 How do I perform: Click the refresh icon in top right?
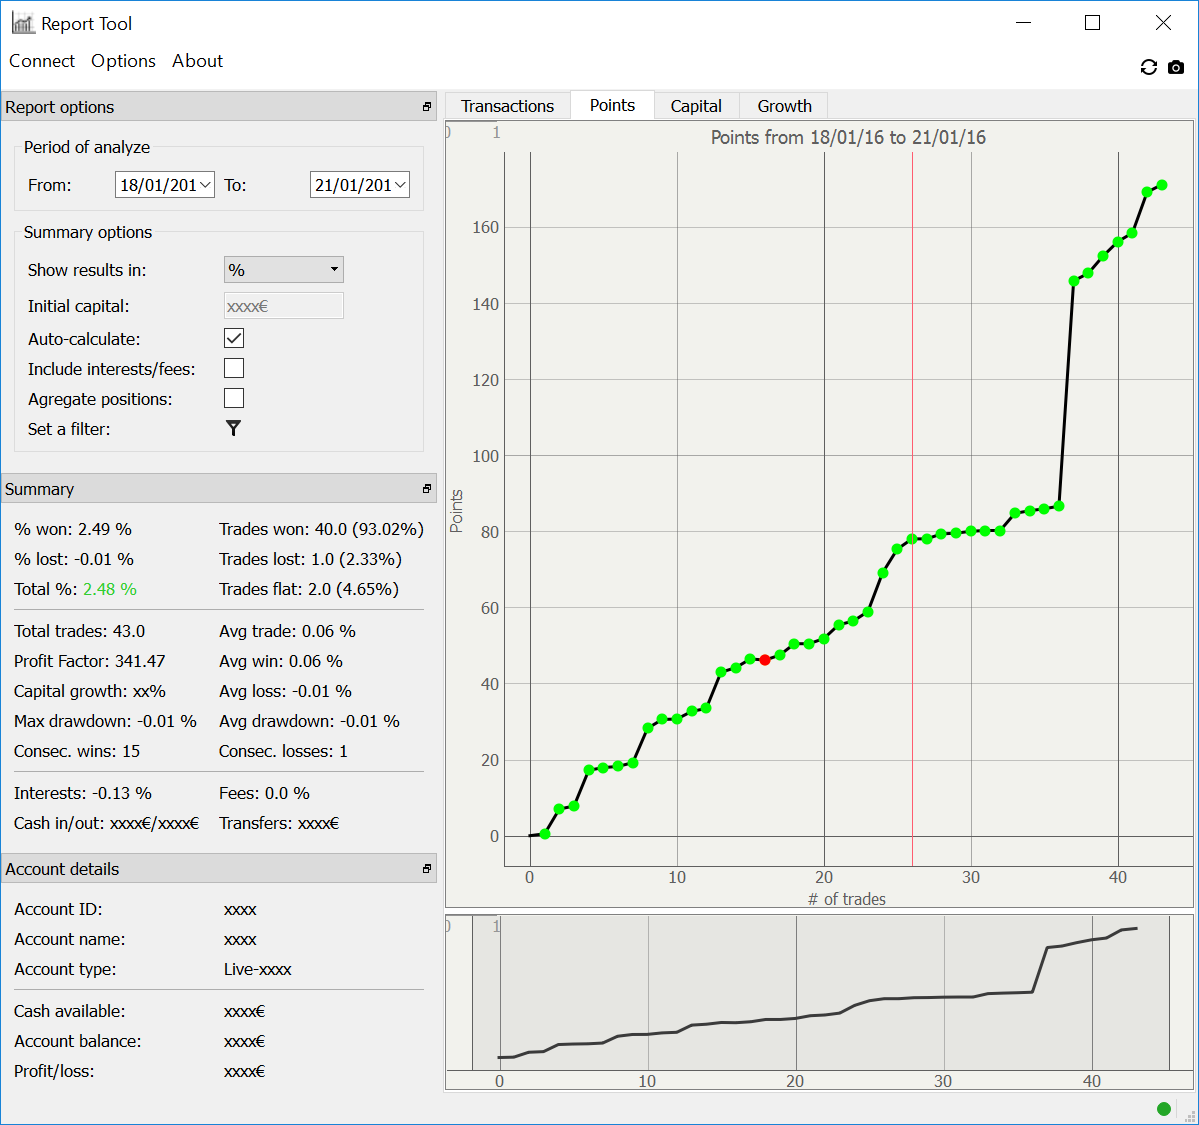point(1148,67)
